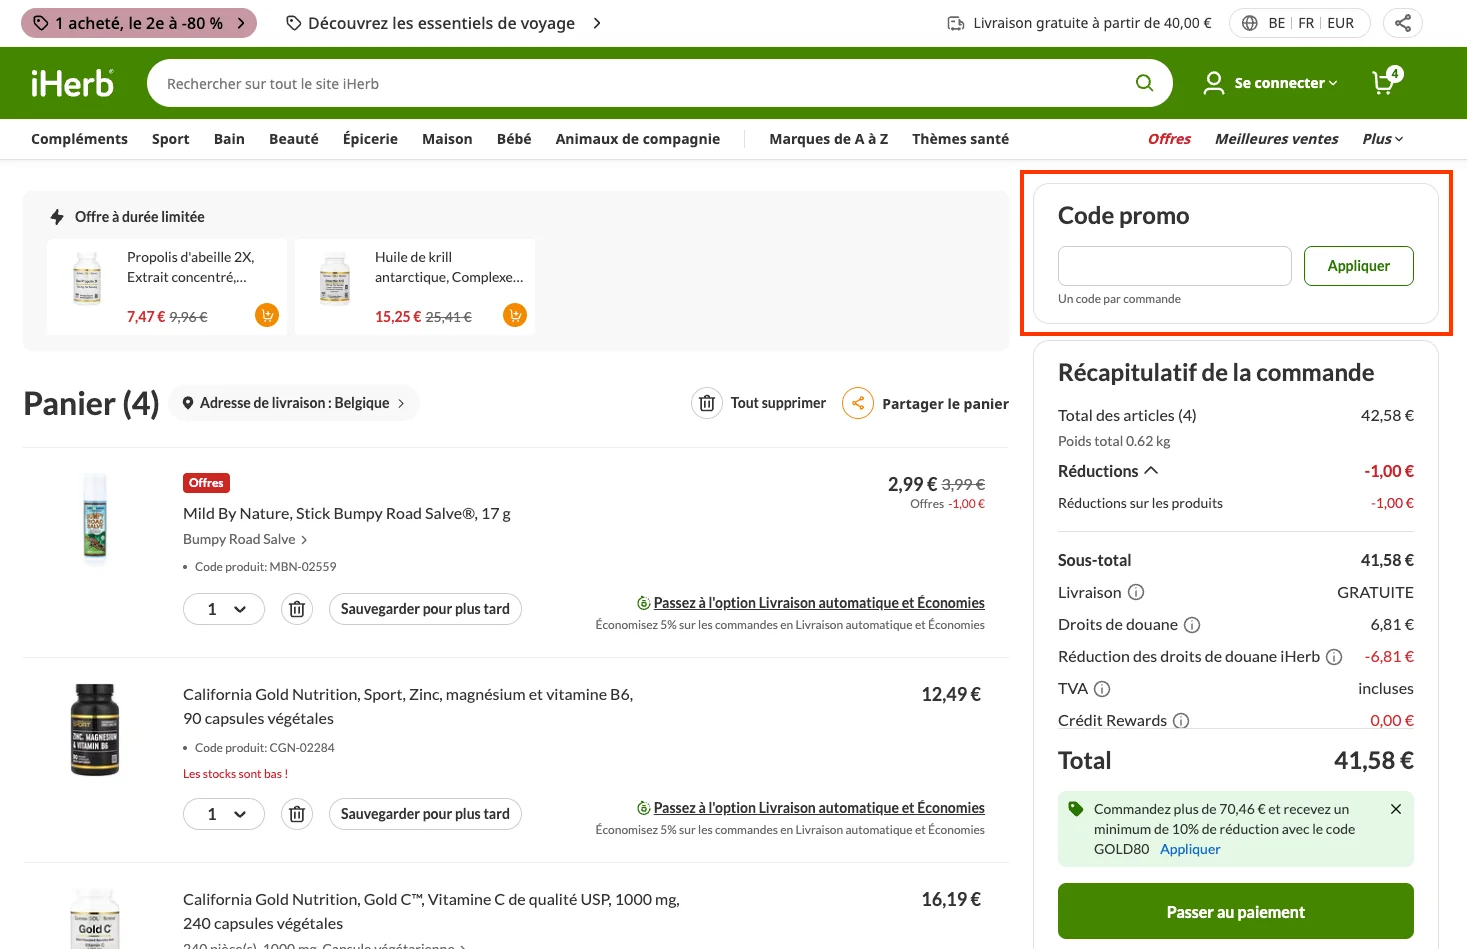Image resolution: width=1467 pixels, height=949 pixels.
Task: Show Réduction des droits de douane info icon
Action: 1334,657
